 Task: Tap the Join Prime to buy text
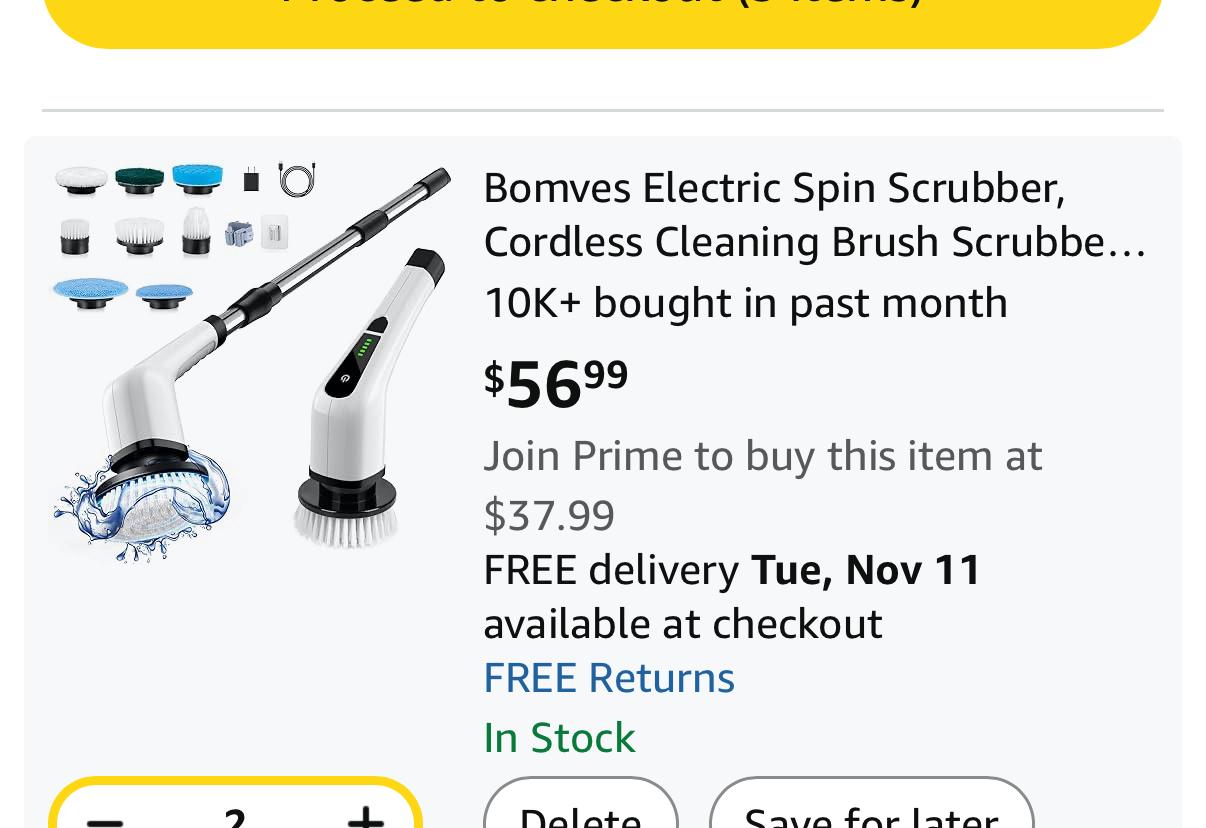[x=762, y=456]
